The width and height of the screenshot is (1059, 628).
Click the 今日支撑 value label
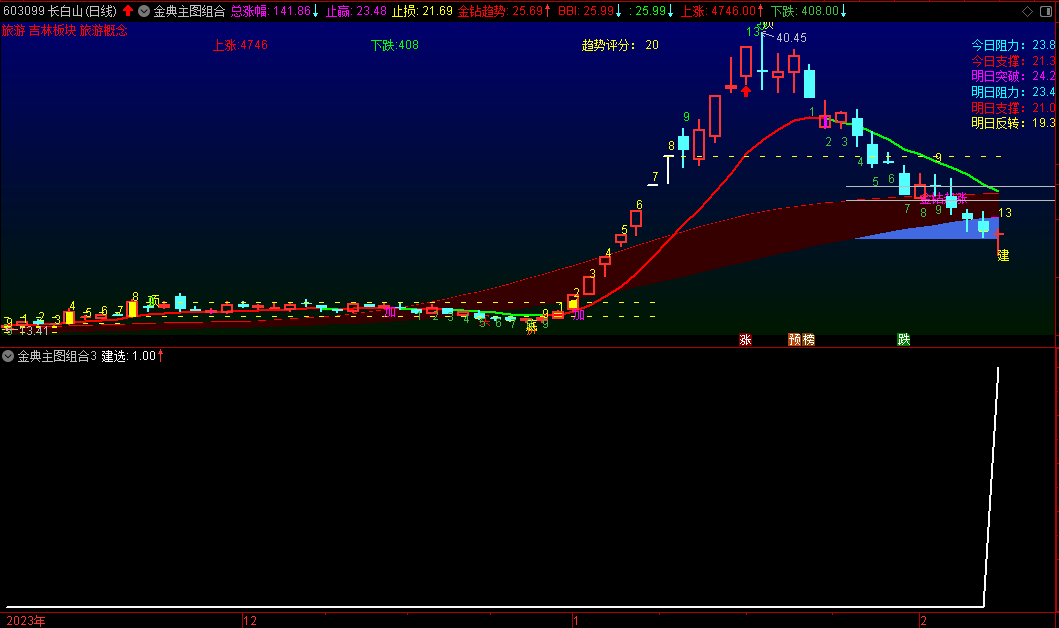[x=1013, y=61]
